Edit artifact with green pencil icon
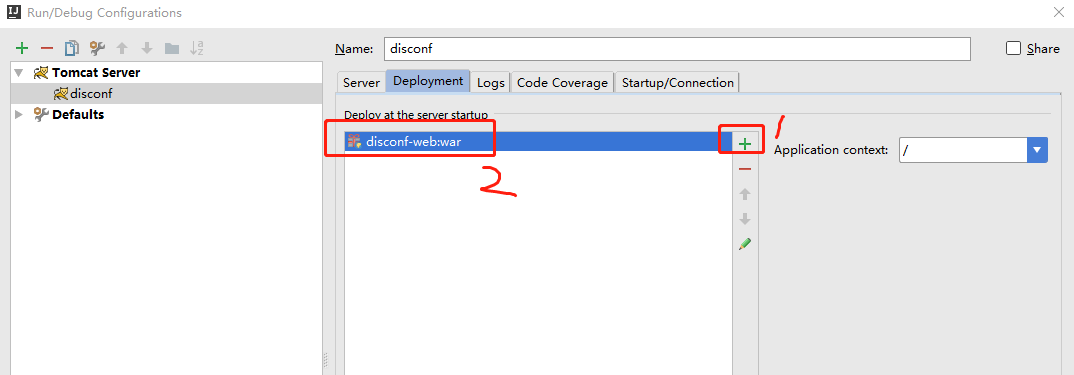The width and height of the screenshot is (1074, 375). pyautogui.click(x=745, y=243)
